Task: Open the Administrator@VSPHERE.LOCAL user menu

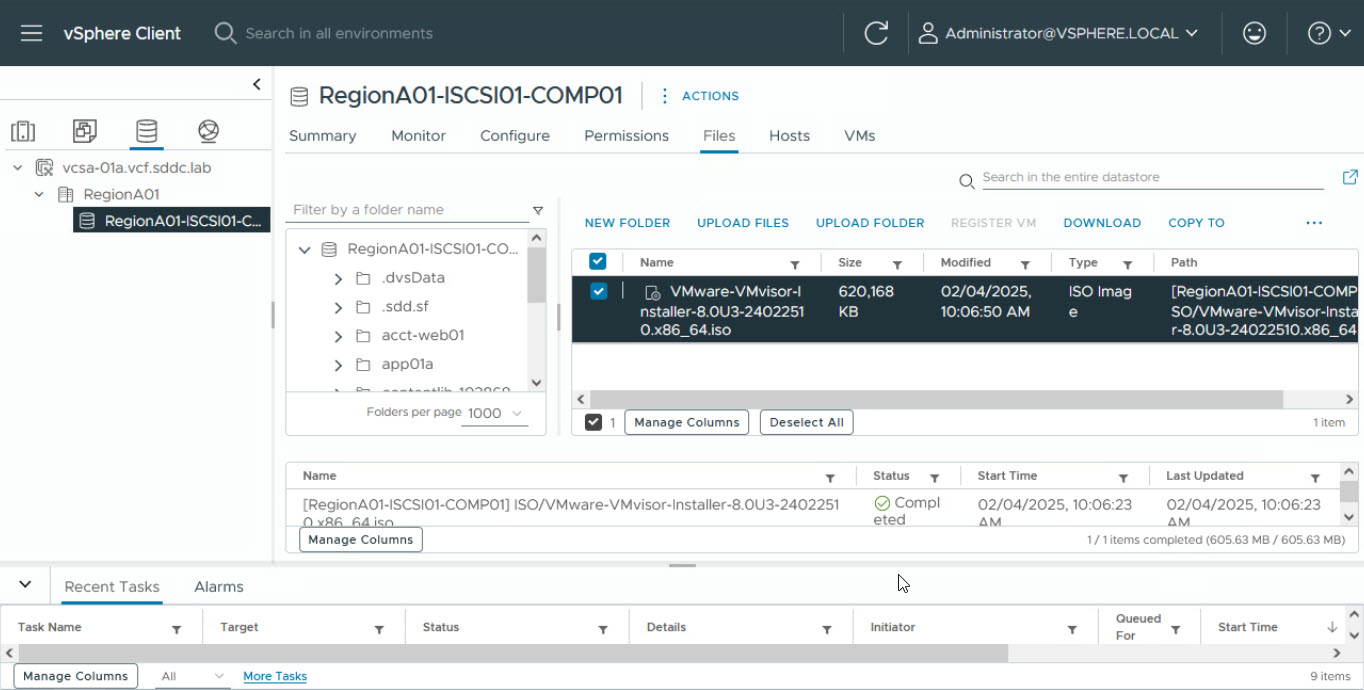Action: [1058, 33]
